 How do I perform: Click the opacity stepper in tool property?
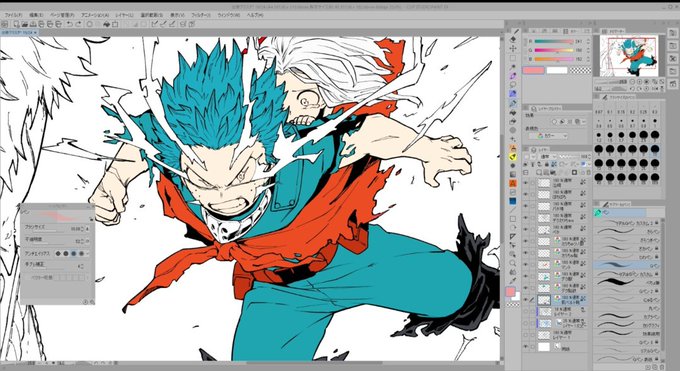(83, 241)
